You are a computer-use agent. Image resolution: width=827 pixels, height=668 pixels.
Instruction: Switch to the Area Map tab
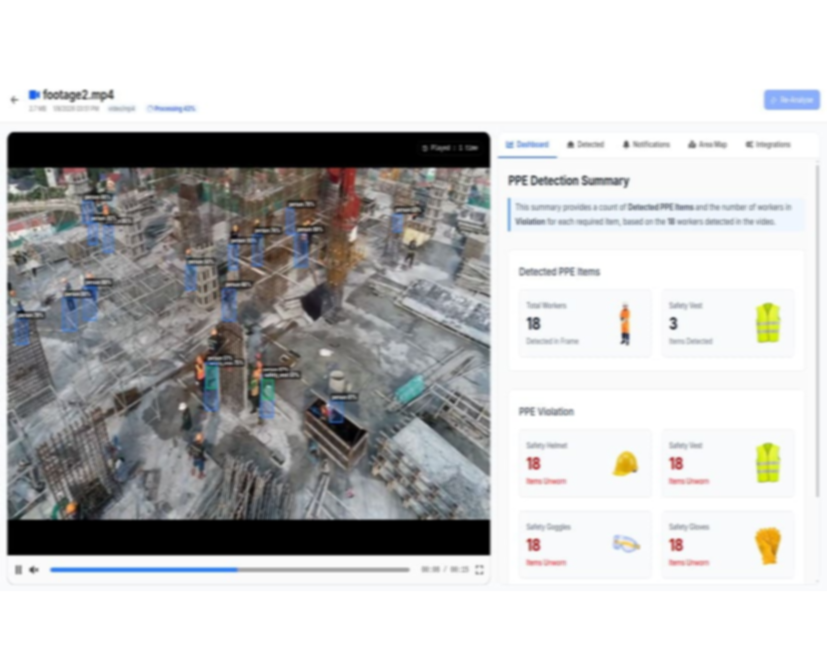[707, 145]
